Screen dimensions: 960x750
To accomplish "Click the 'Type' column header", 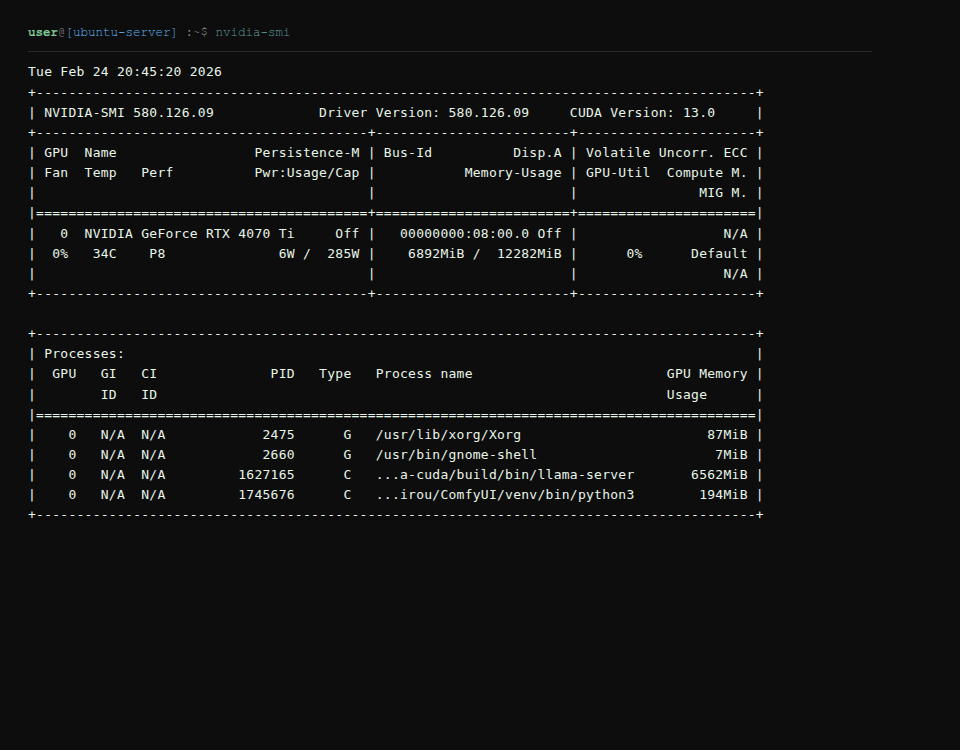I will point(335,374).
